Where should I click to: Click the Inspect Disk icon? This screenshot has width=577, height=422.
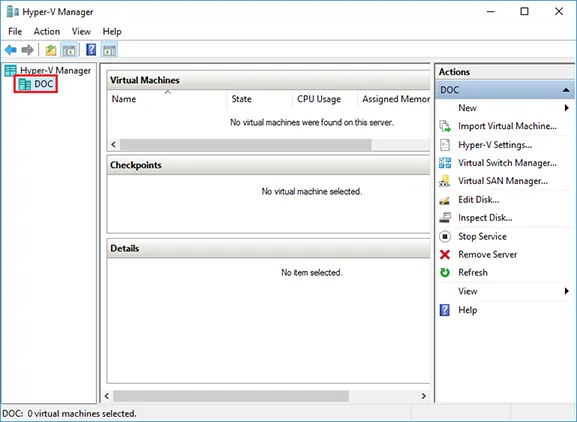point(445,218)
